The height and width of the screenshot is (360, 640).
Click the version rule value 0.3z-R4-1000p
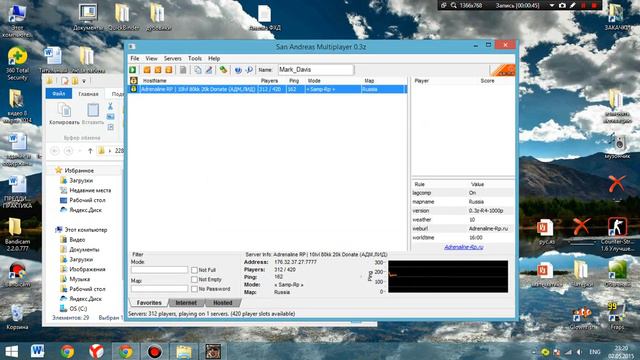(486, 211)
